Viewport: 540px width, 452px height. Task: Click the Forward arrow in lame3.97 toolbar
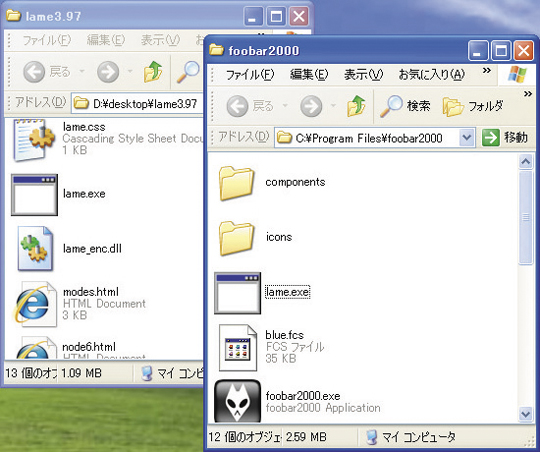click(108, 72)
